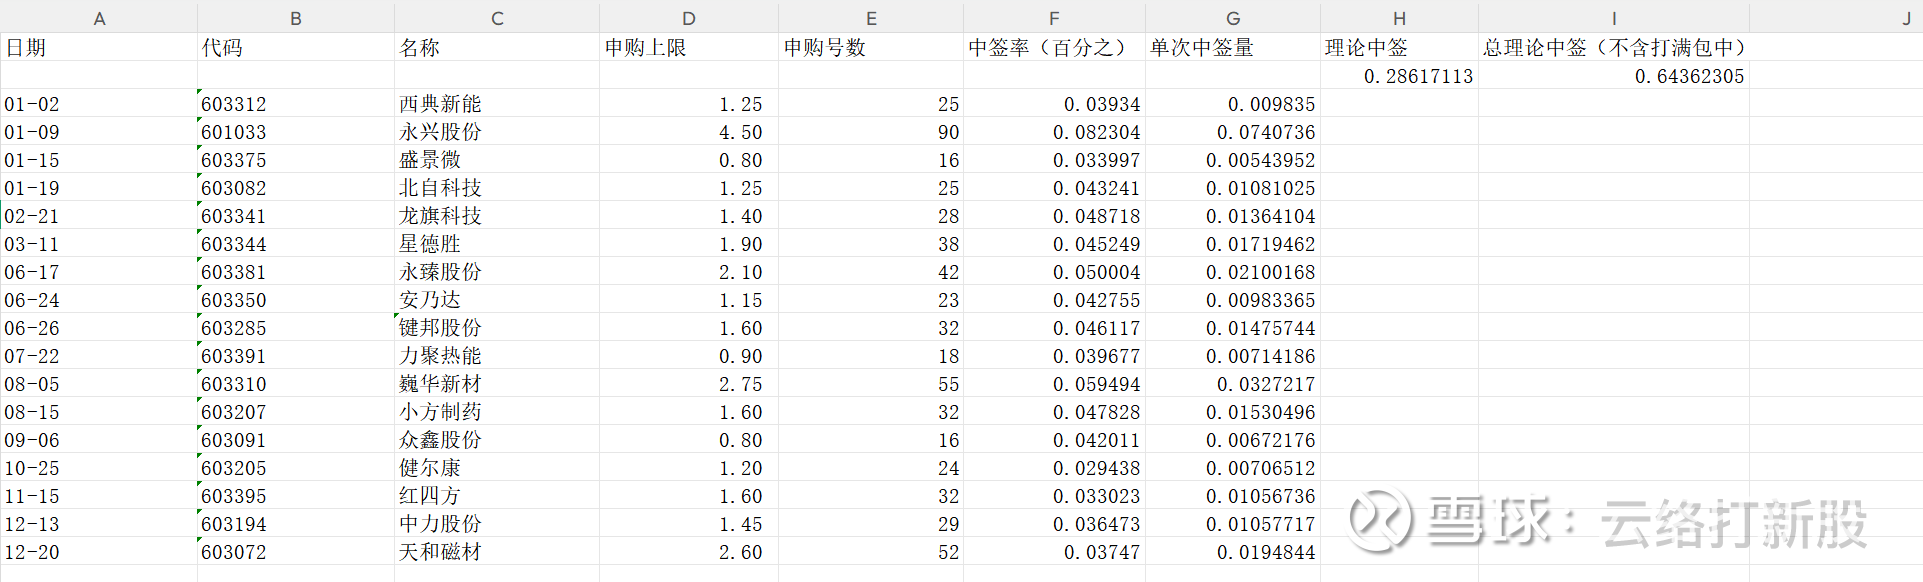The width and height of the screenshot is (1923, 582).
Task: Select name cell 健尔康
Action: [497, 467]
